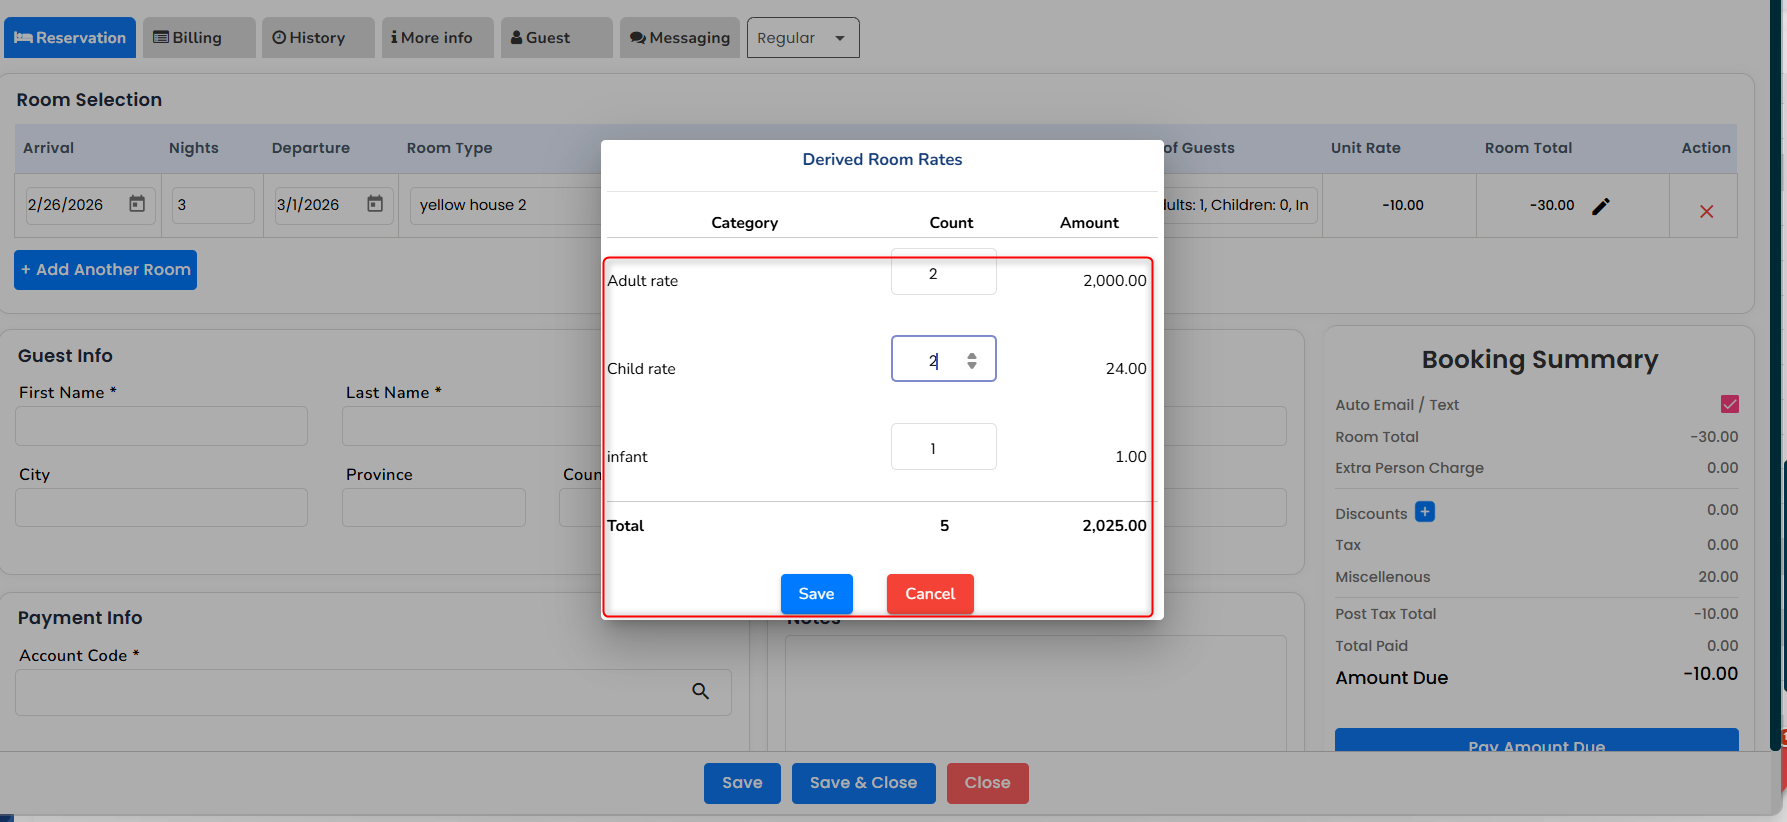Click the First Name input field
The image size is (1787, 822).
161,426
